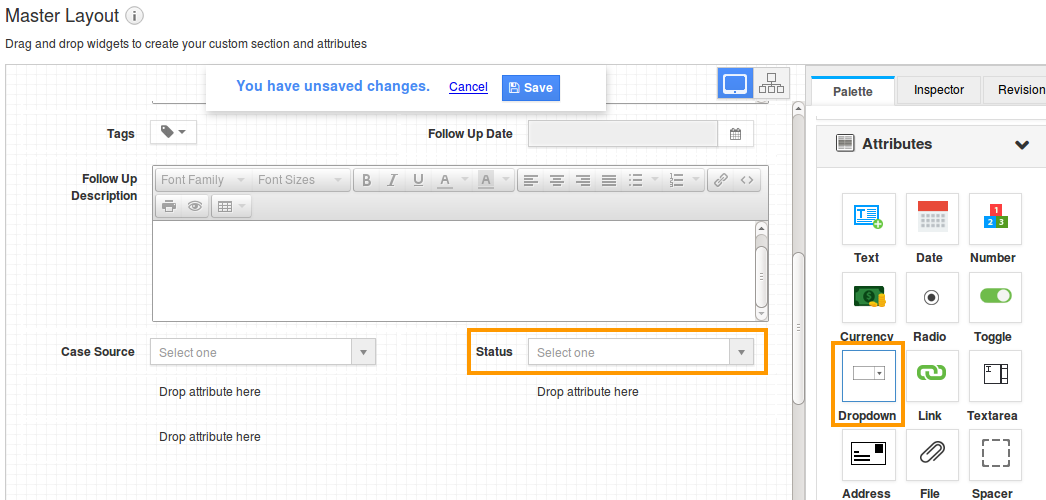Choose the Number attribute widget
This screenshot has height=500, width=1046.
(995, 219)
